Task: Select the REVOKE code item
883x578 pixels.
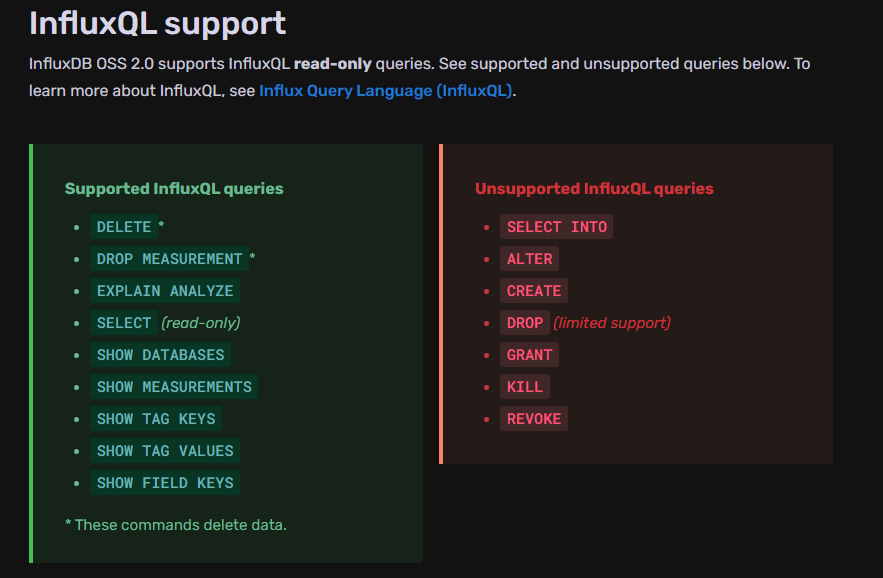Action: pyautogui.click(x=534, y=419)
